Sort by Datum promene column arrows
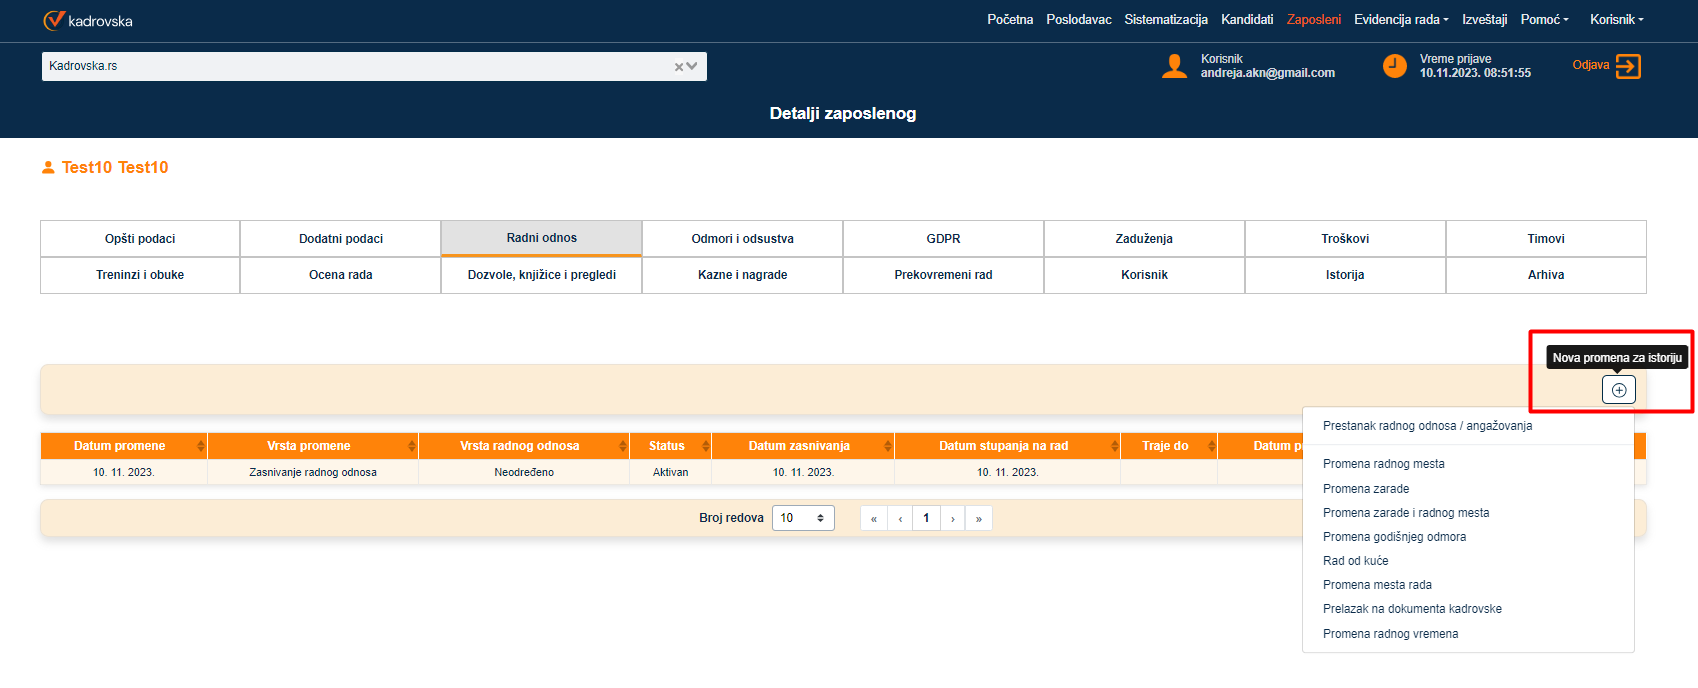The width and height of the screenshot is (1698, 688). [201, 446]
